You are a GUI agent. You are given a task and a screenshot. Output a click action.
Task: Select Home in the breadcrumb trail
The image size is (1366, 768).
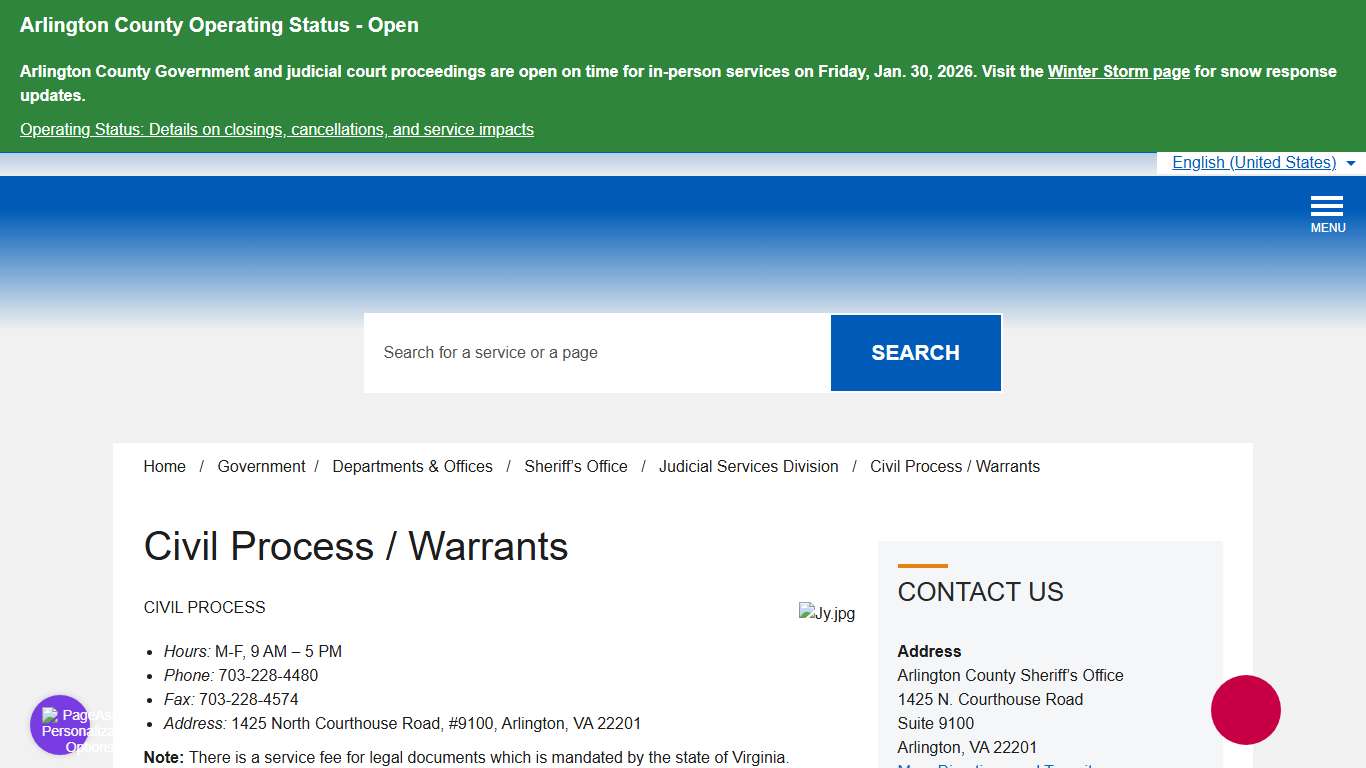click(x=164, y=466)
